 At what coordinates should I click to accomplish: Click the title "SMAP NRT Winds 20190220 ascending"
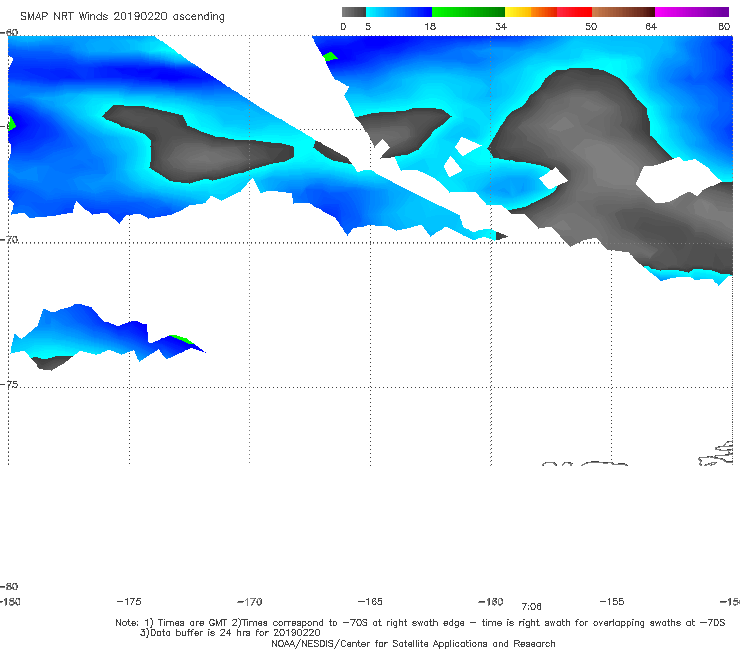coord(122,17)
